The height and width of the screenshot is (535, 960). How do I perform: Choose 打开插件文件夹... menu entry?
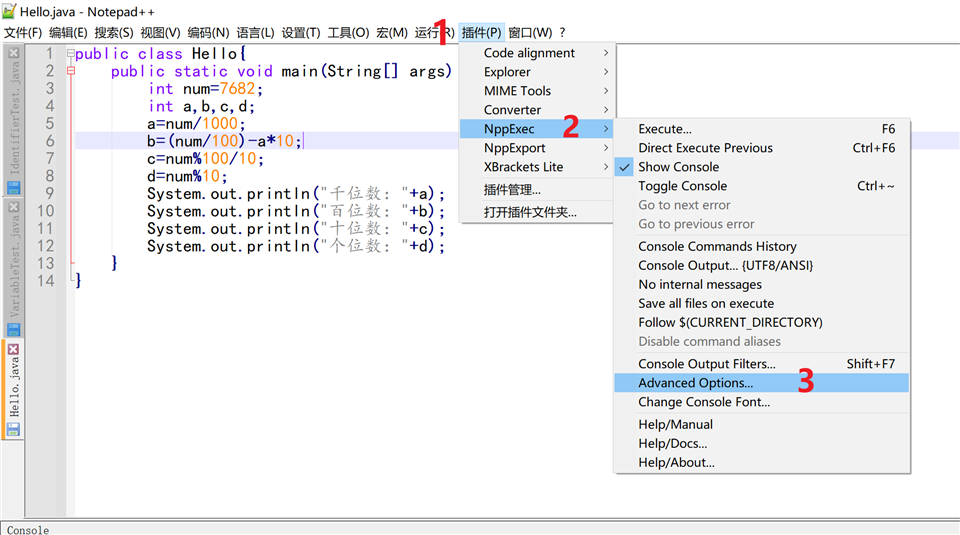coord(537,212)
